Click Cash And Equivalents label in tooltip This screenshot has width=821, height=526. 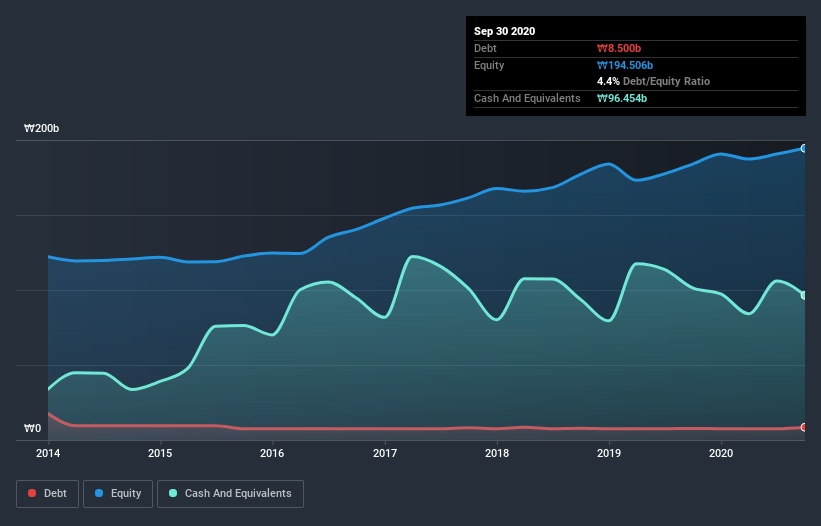pyautogui.click(x=527, y=98)
